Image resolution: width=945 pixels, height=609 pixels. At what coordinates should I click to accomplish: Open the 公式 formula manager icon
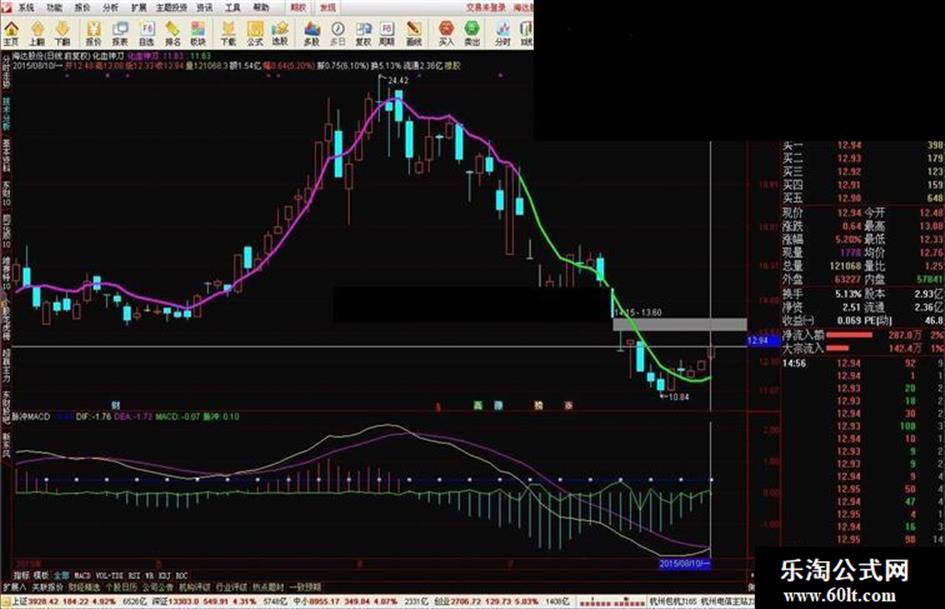pos(255,34)
